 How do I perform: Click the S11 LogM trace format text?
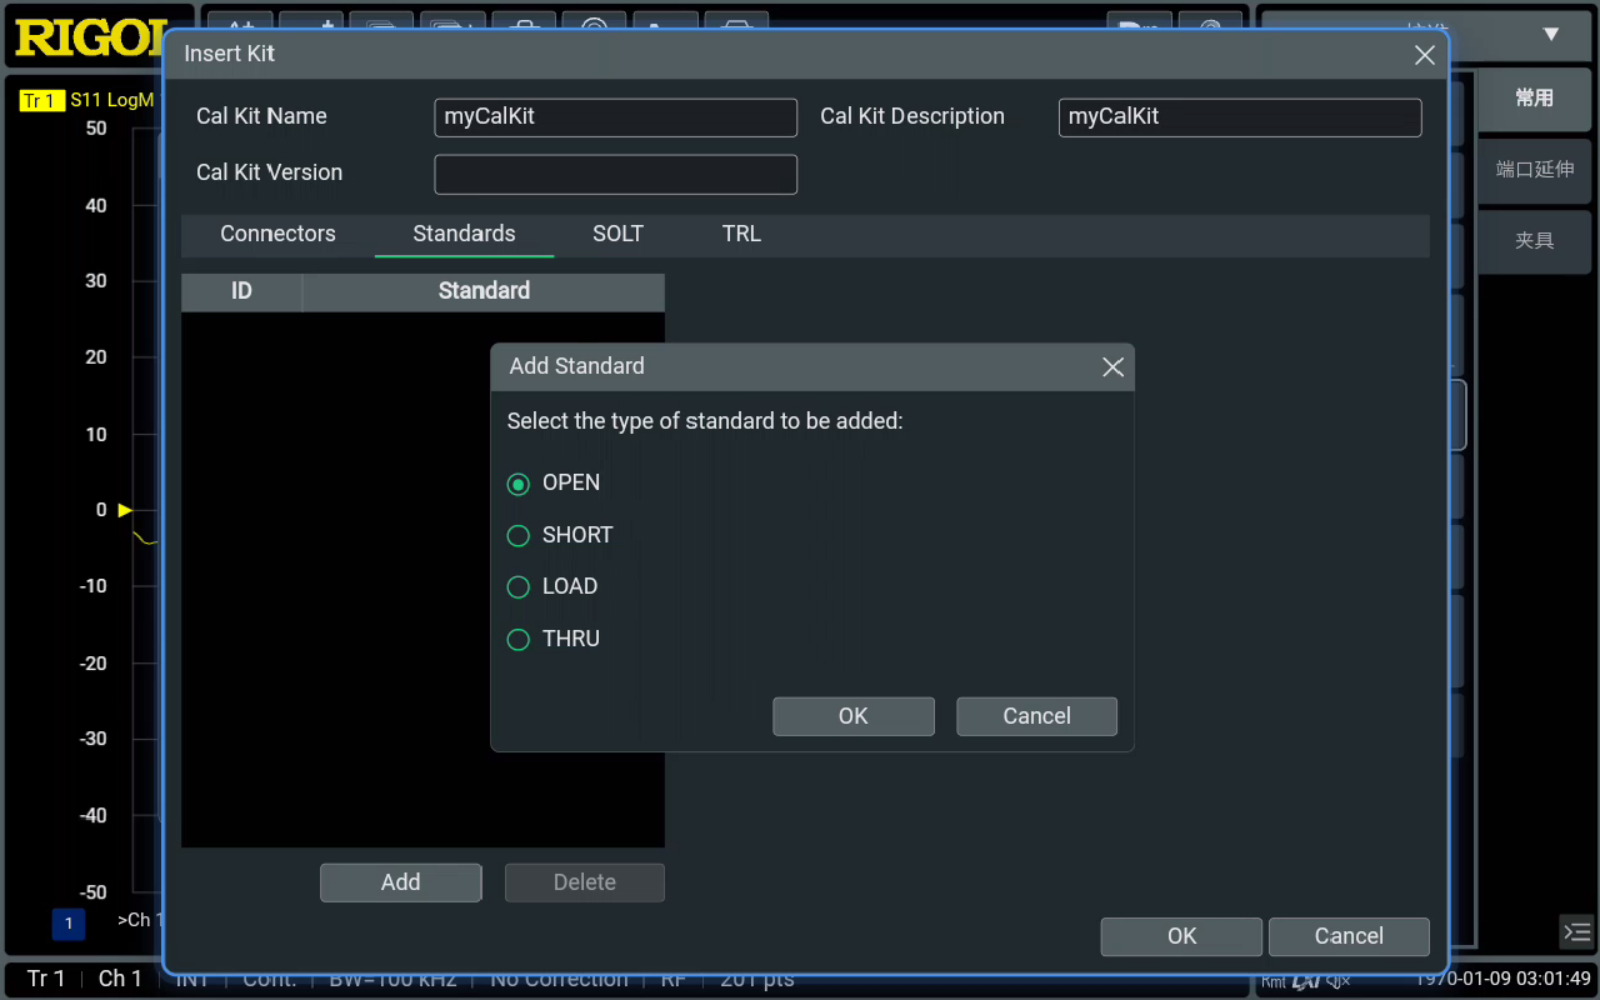[112, 100]
